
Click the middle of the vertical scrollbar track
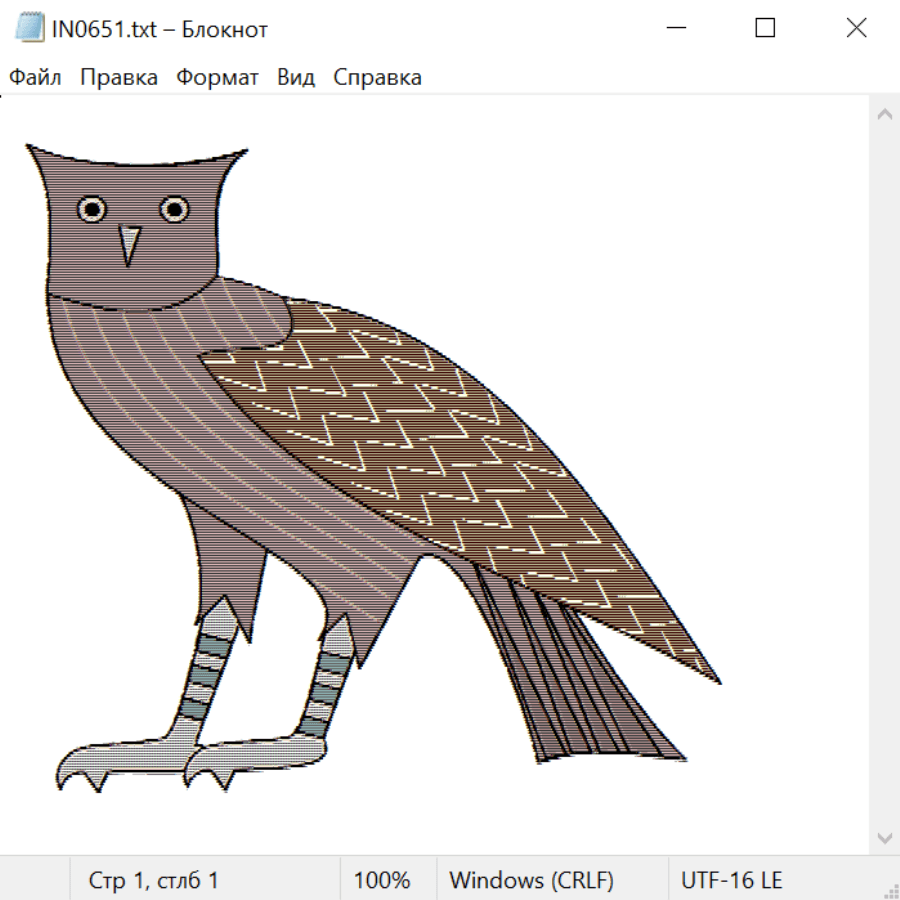tap(884, 475)
